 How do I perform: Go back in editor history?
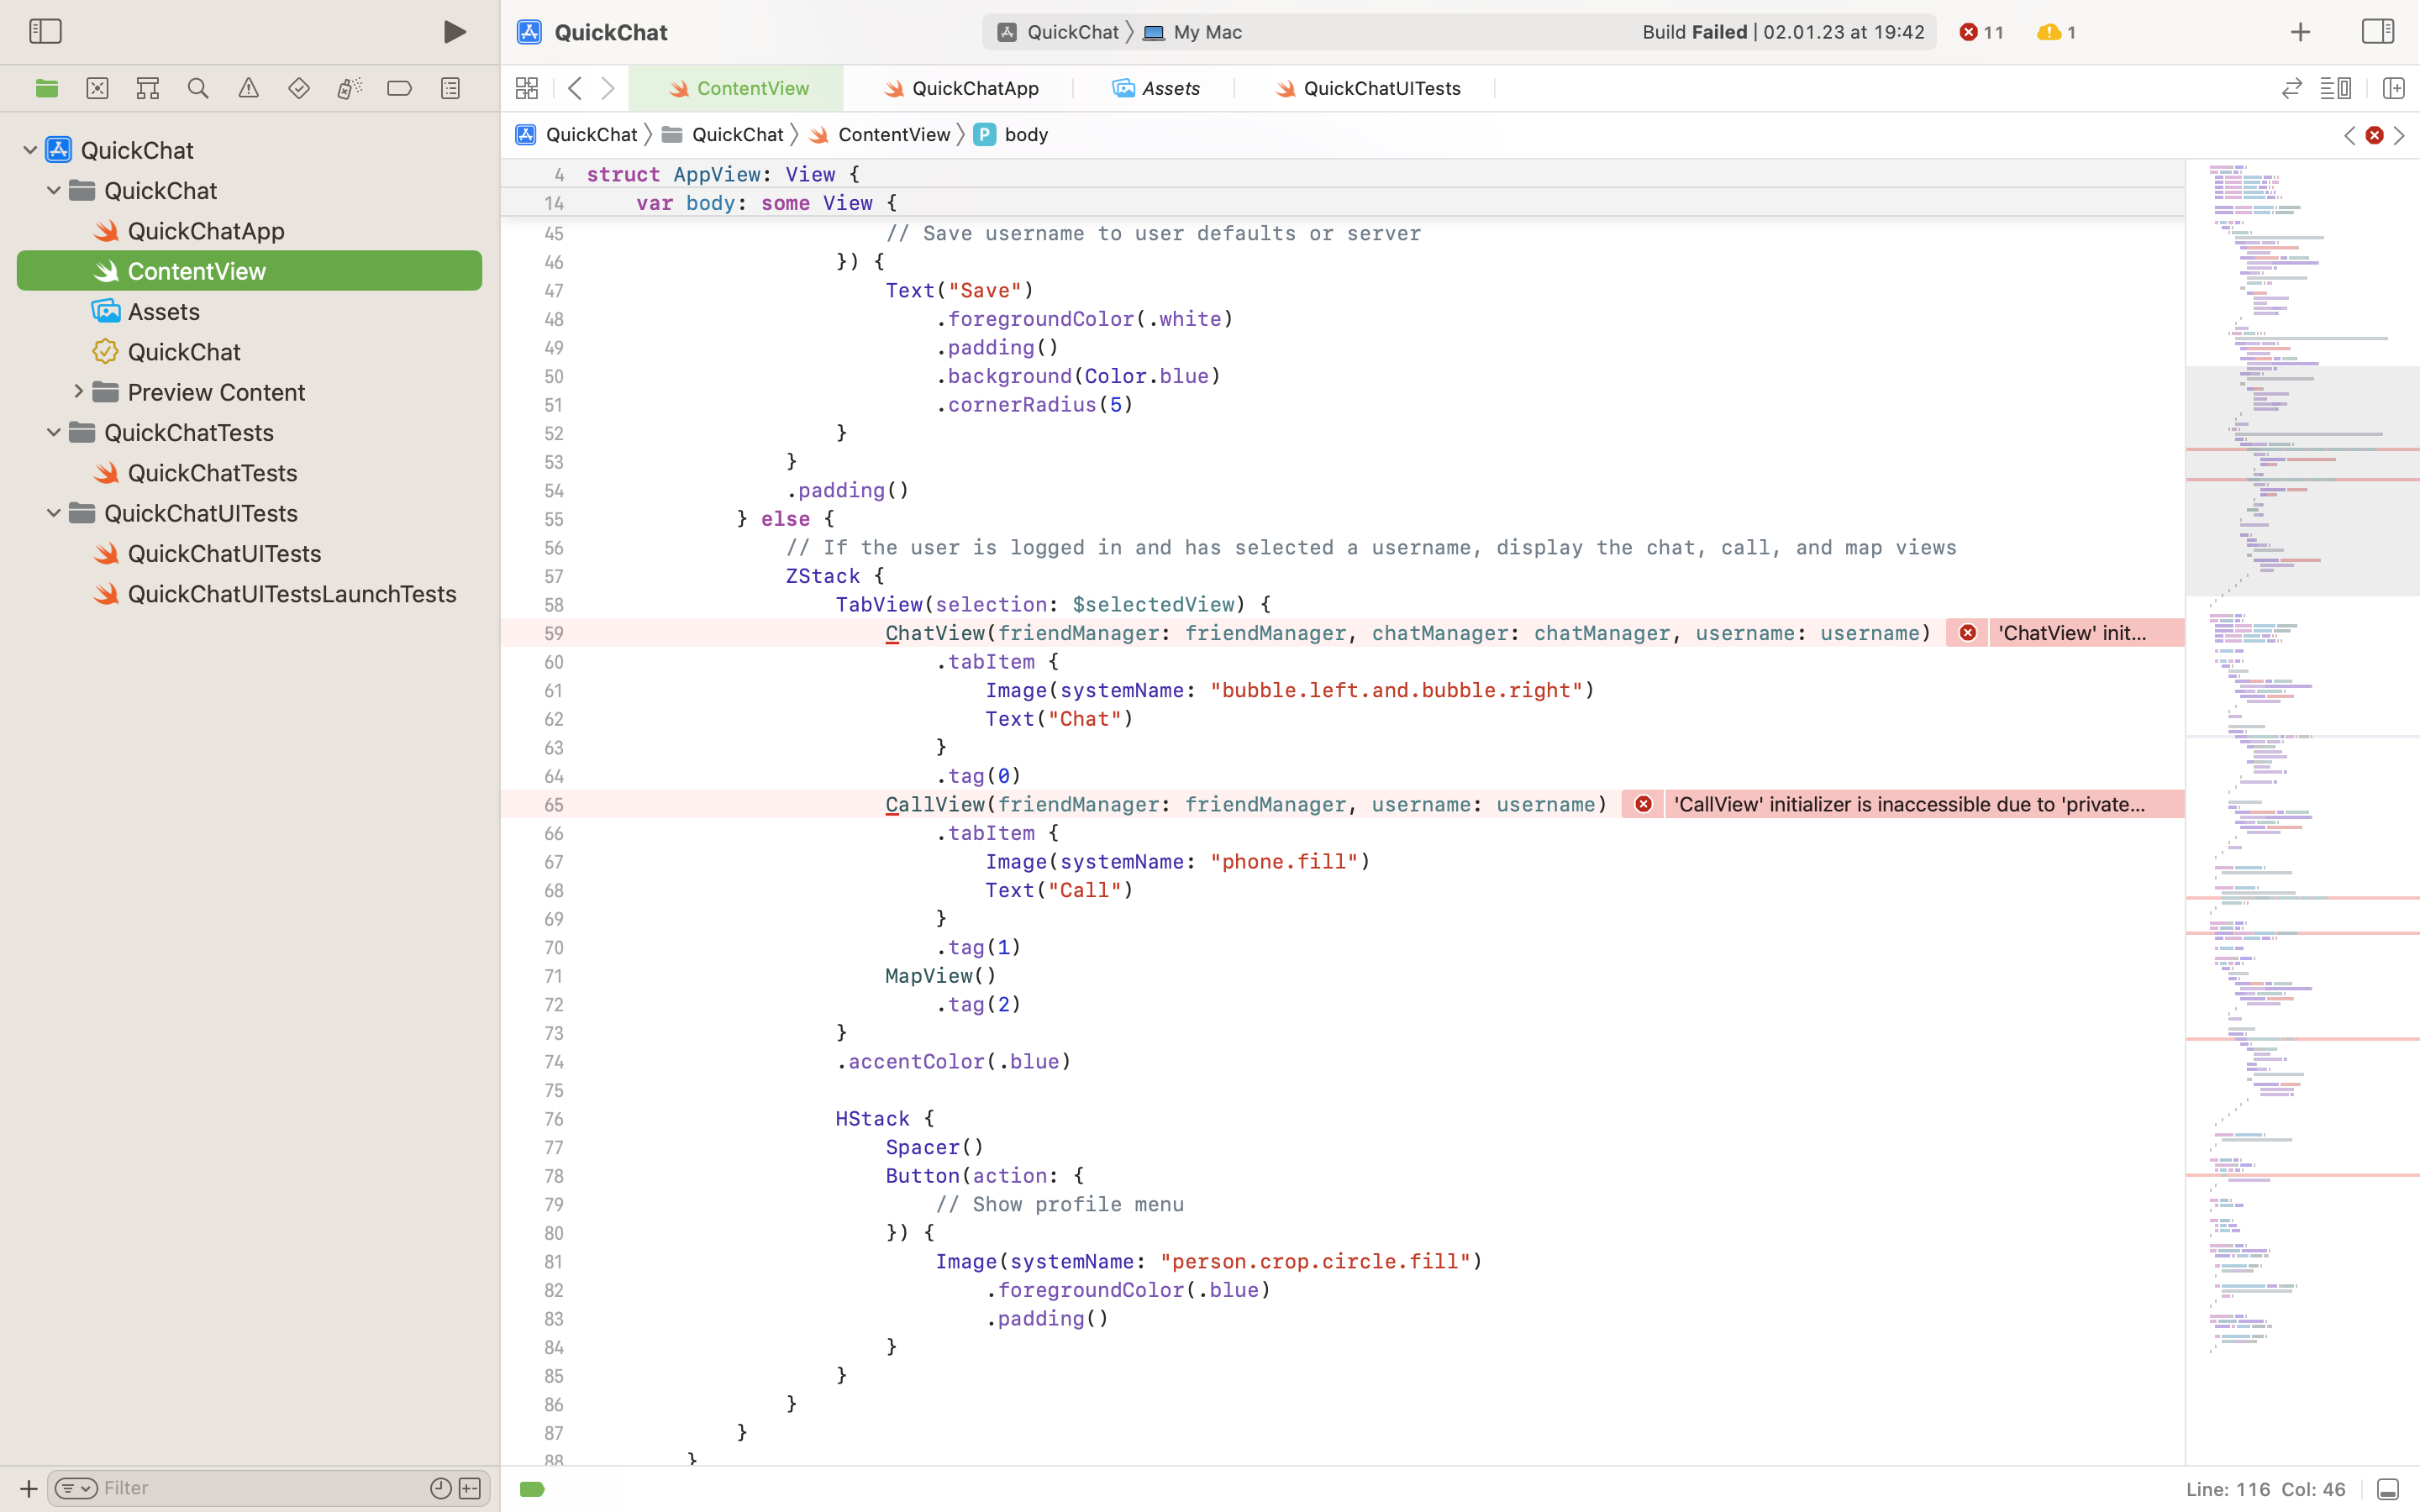(x=575, y=88)
